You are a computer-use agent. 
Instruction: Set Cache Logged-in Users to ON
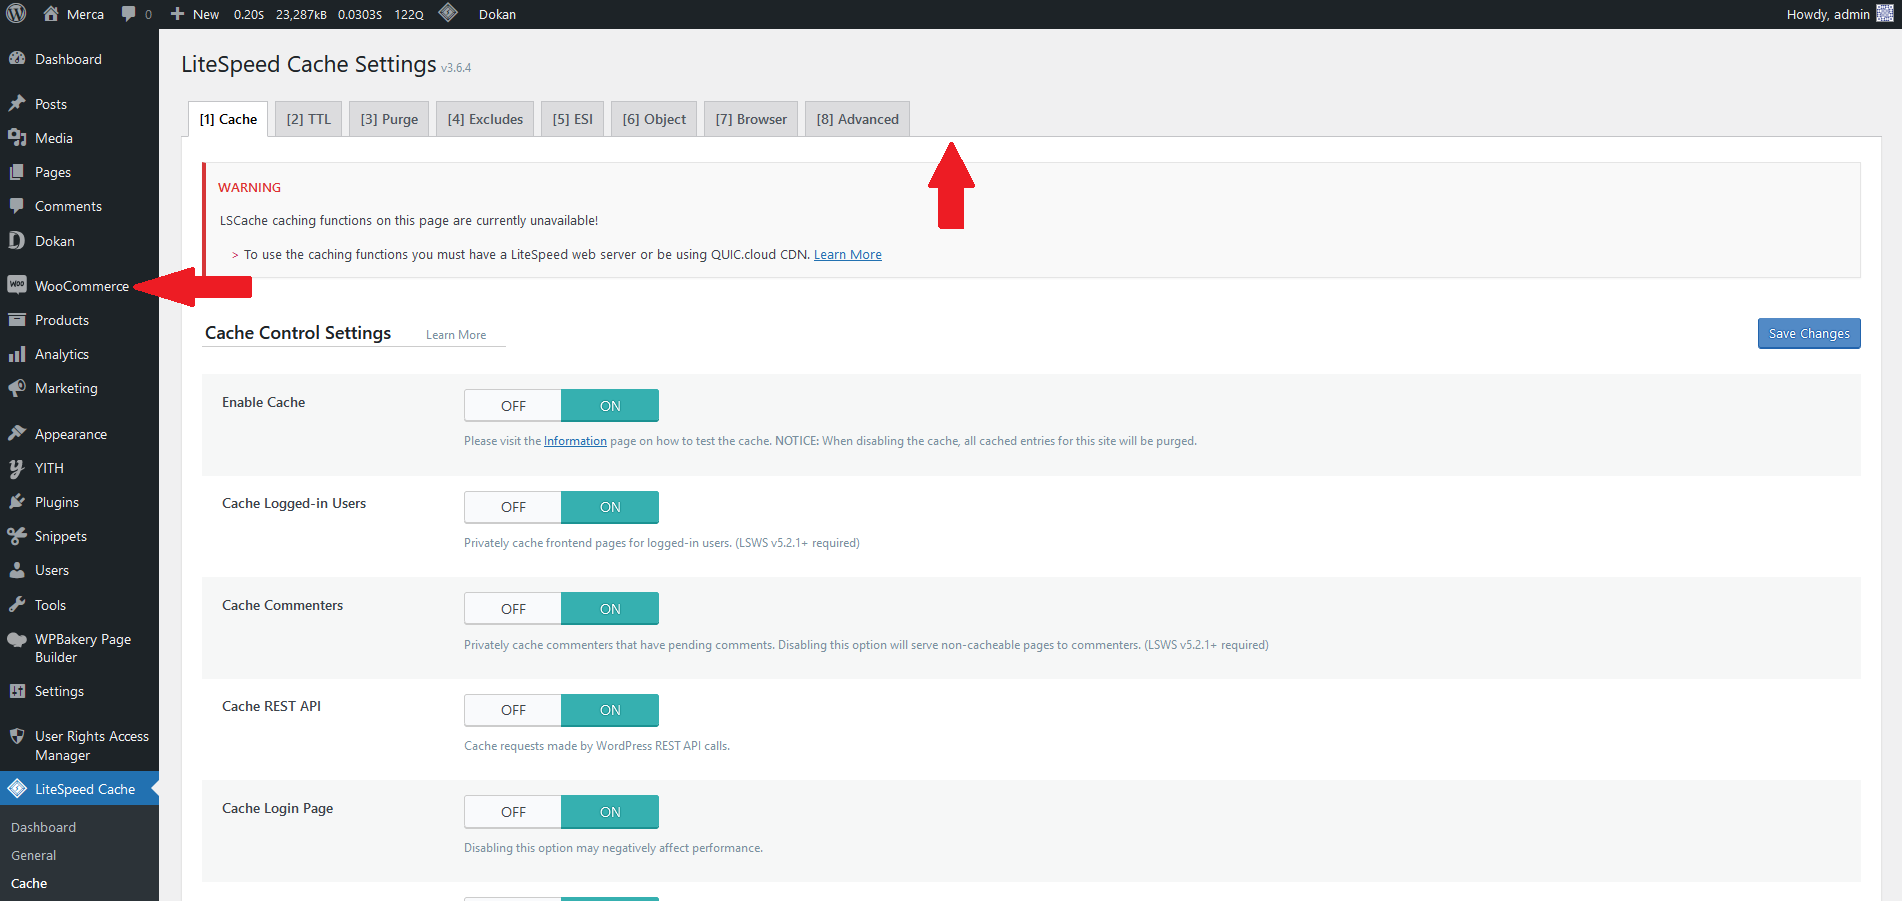[x=610, y=507]
